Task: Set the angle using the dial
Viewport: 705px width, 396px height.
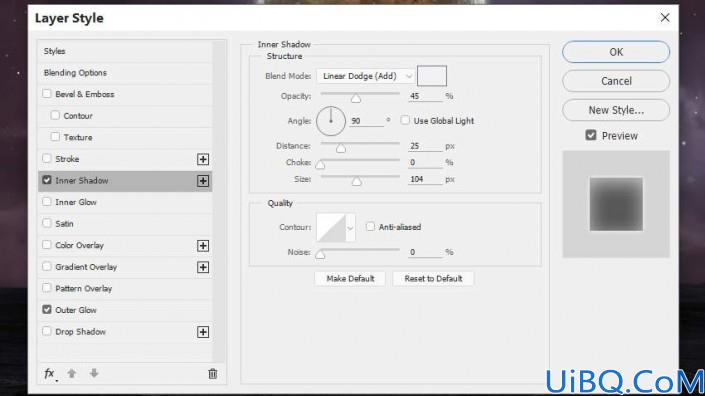Action: pyautogui.click(x=331, y=121)
